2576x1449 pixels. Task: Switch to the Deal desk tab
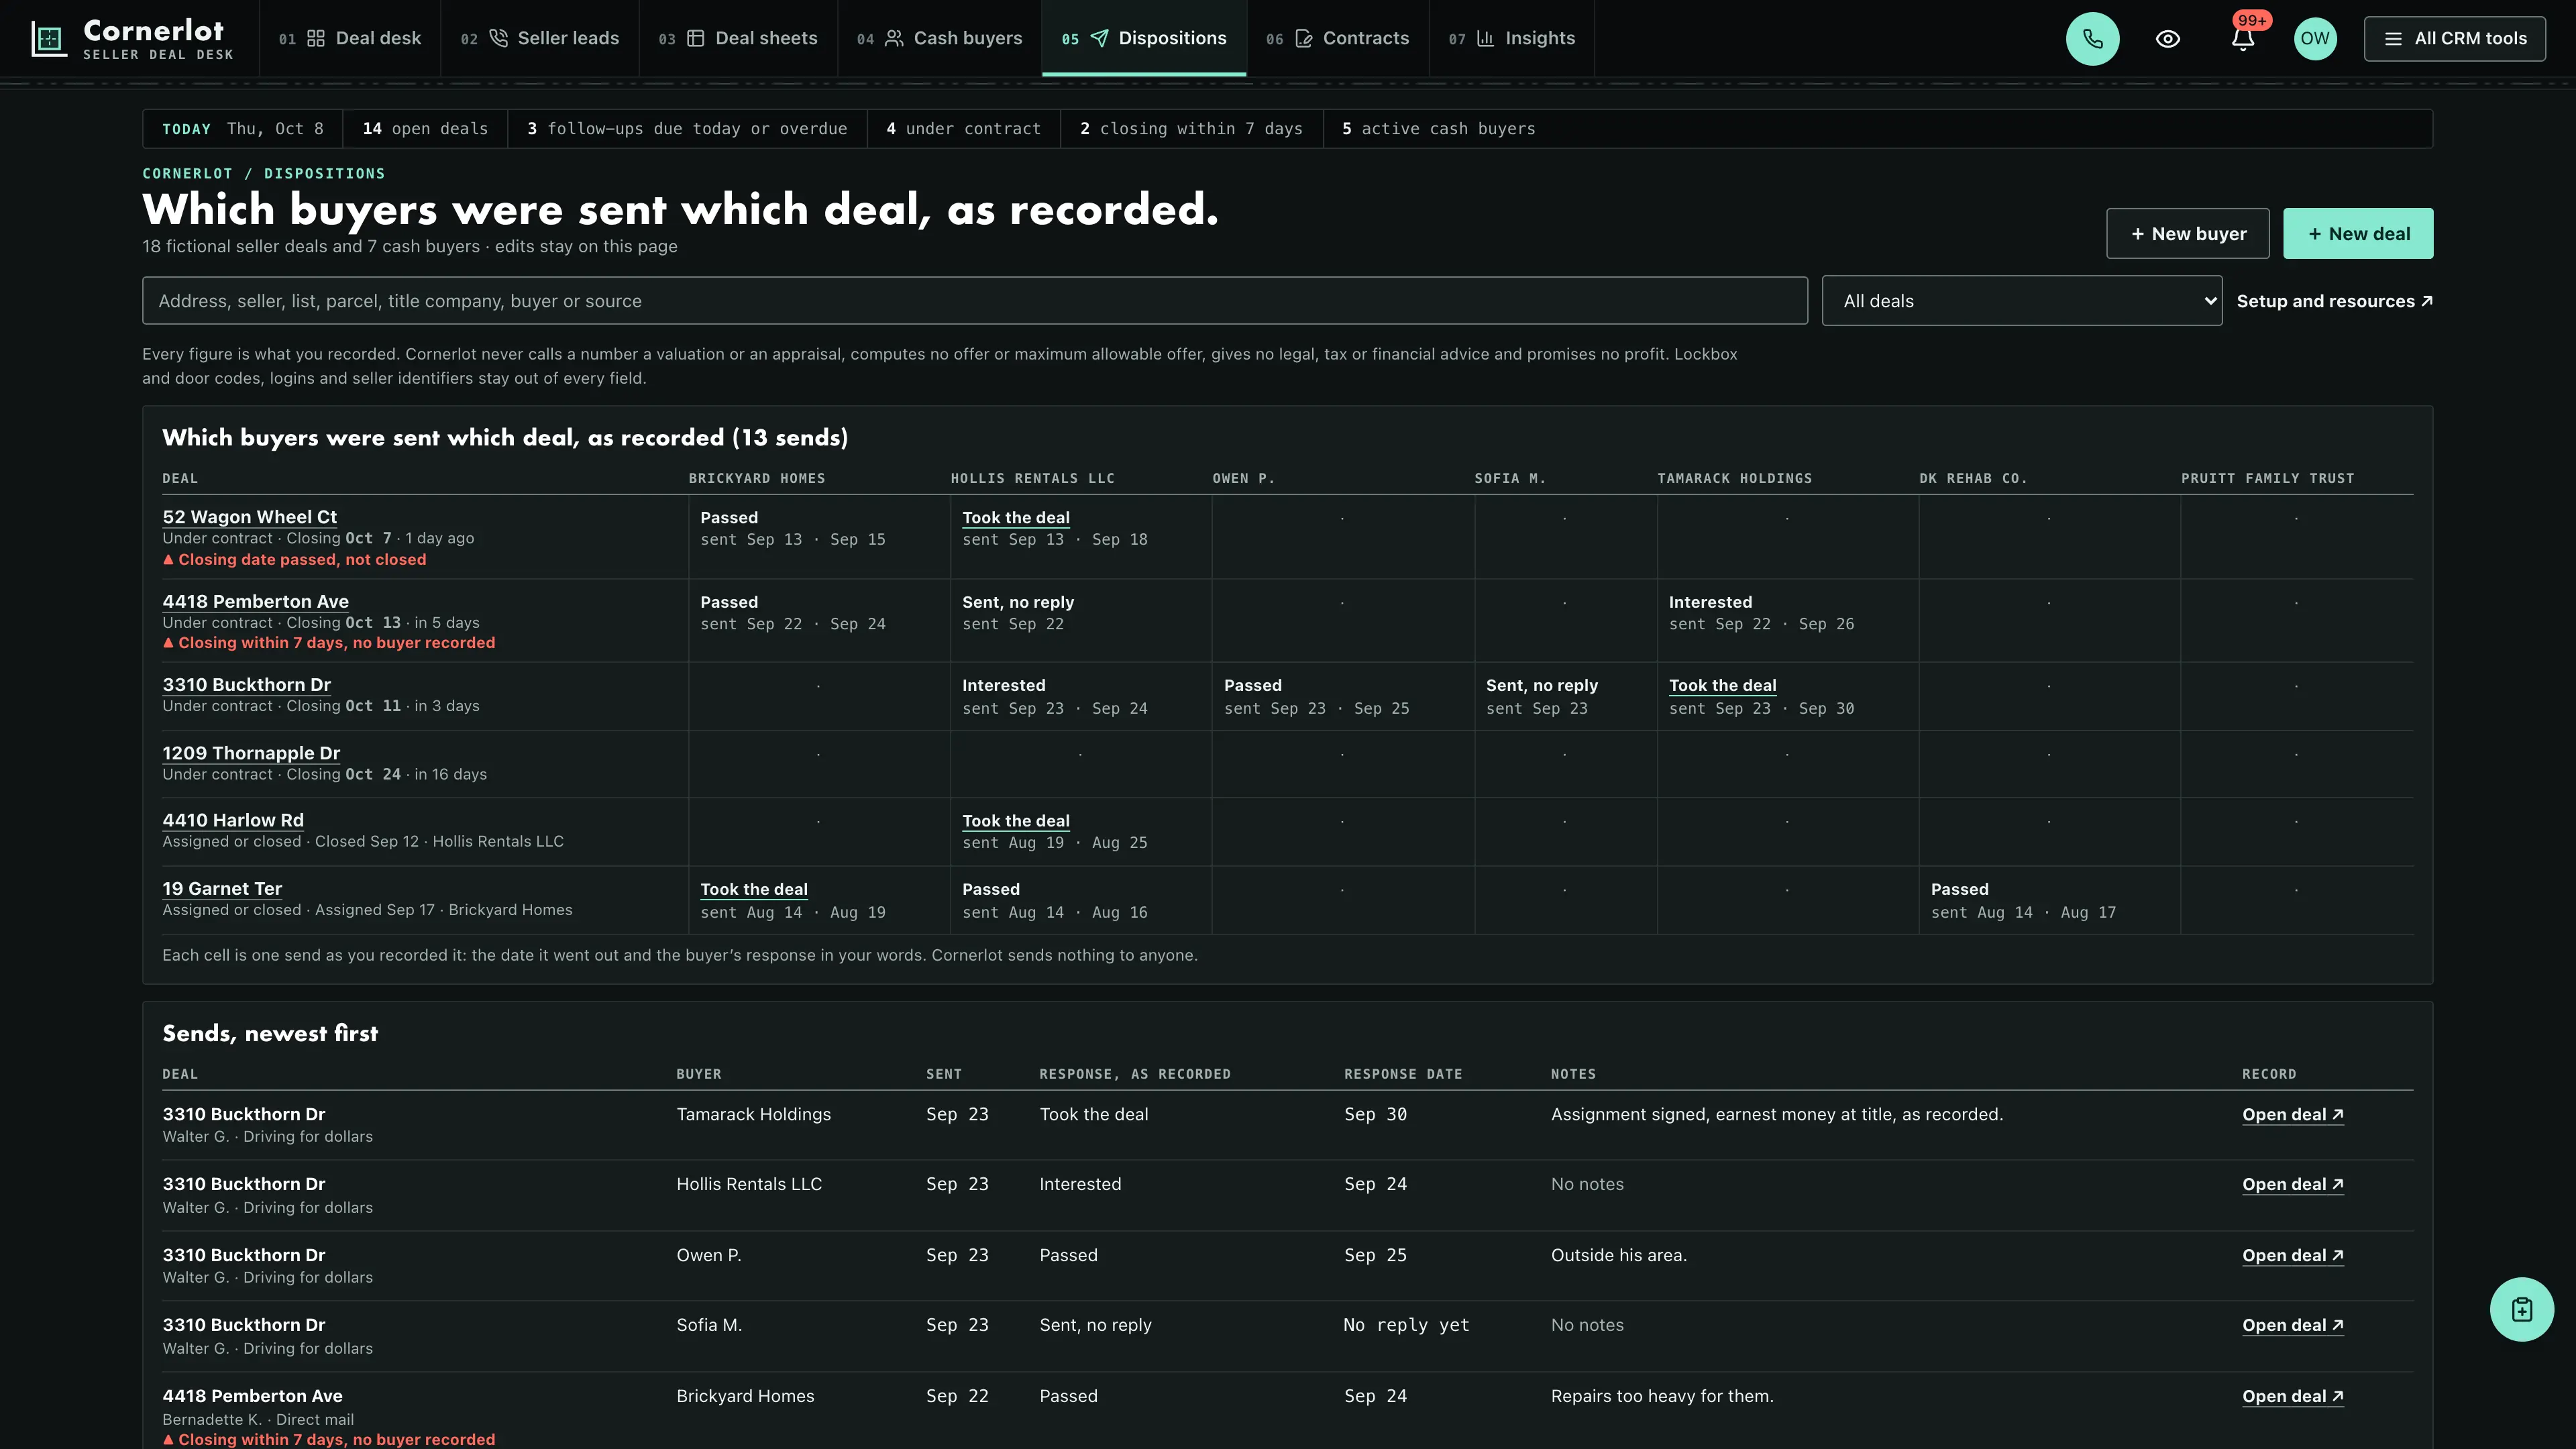pyautogui.click(x=350, y=39)
